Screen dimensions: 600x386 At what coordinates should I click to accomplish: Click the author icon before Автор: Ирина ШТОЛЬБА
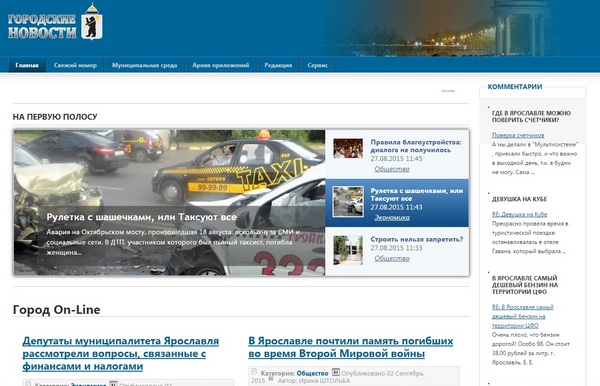[271, 379]
